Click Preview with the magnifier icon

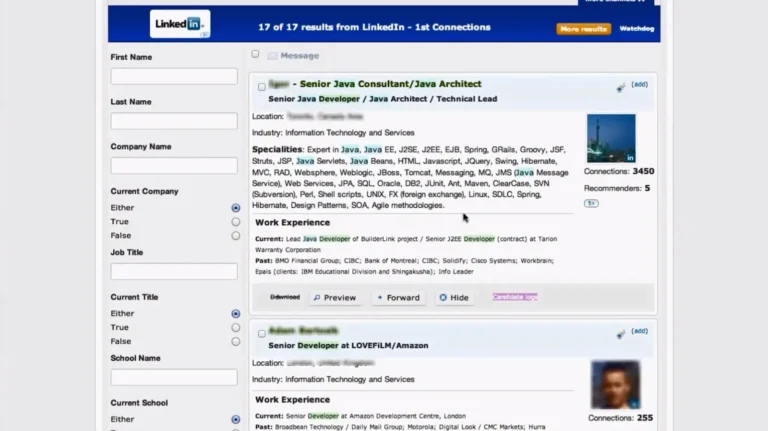(335, 297)
